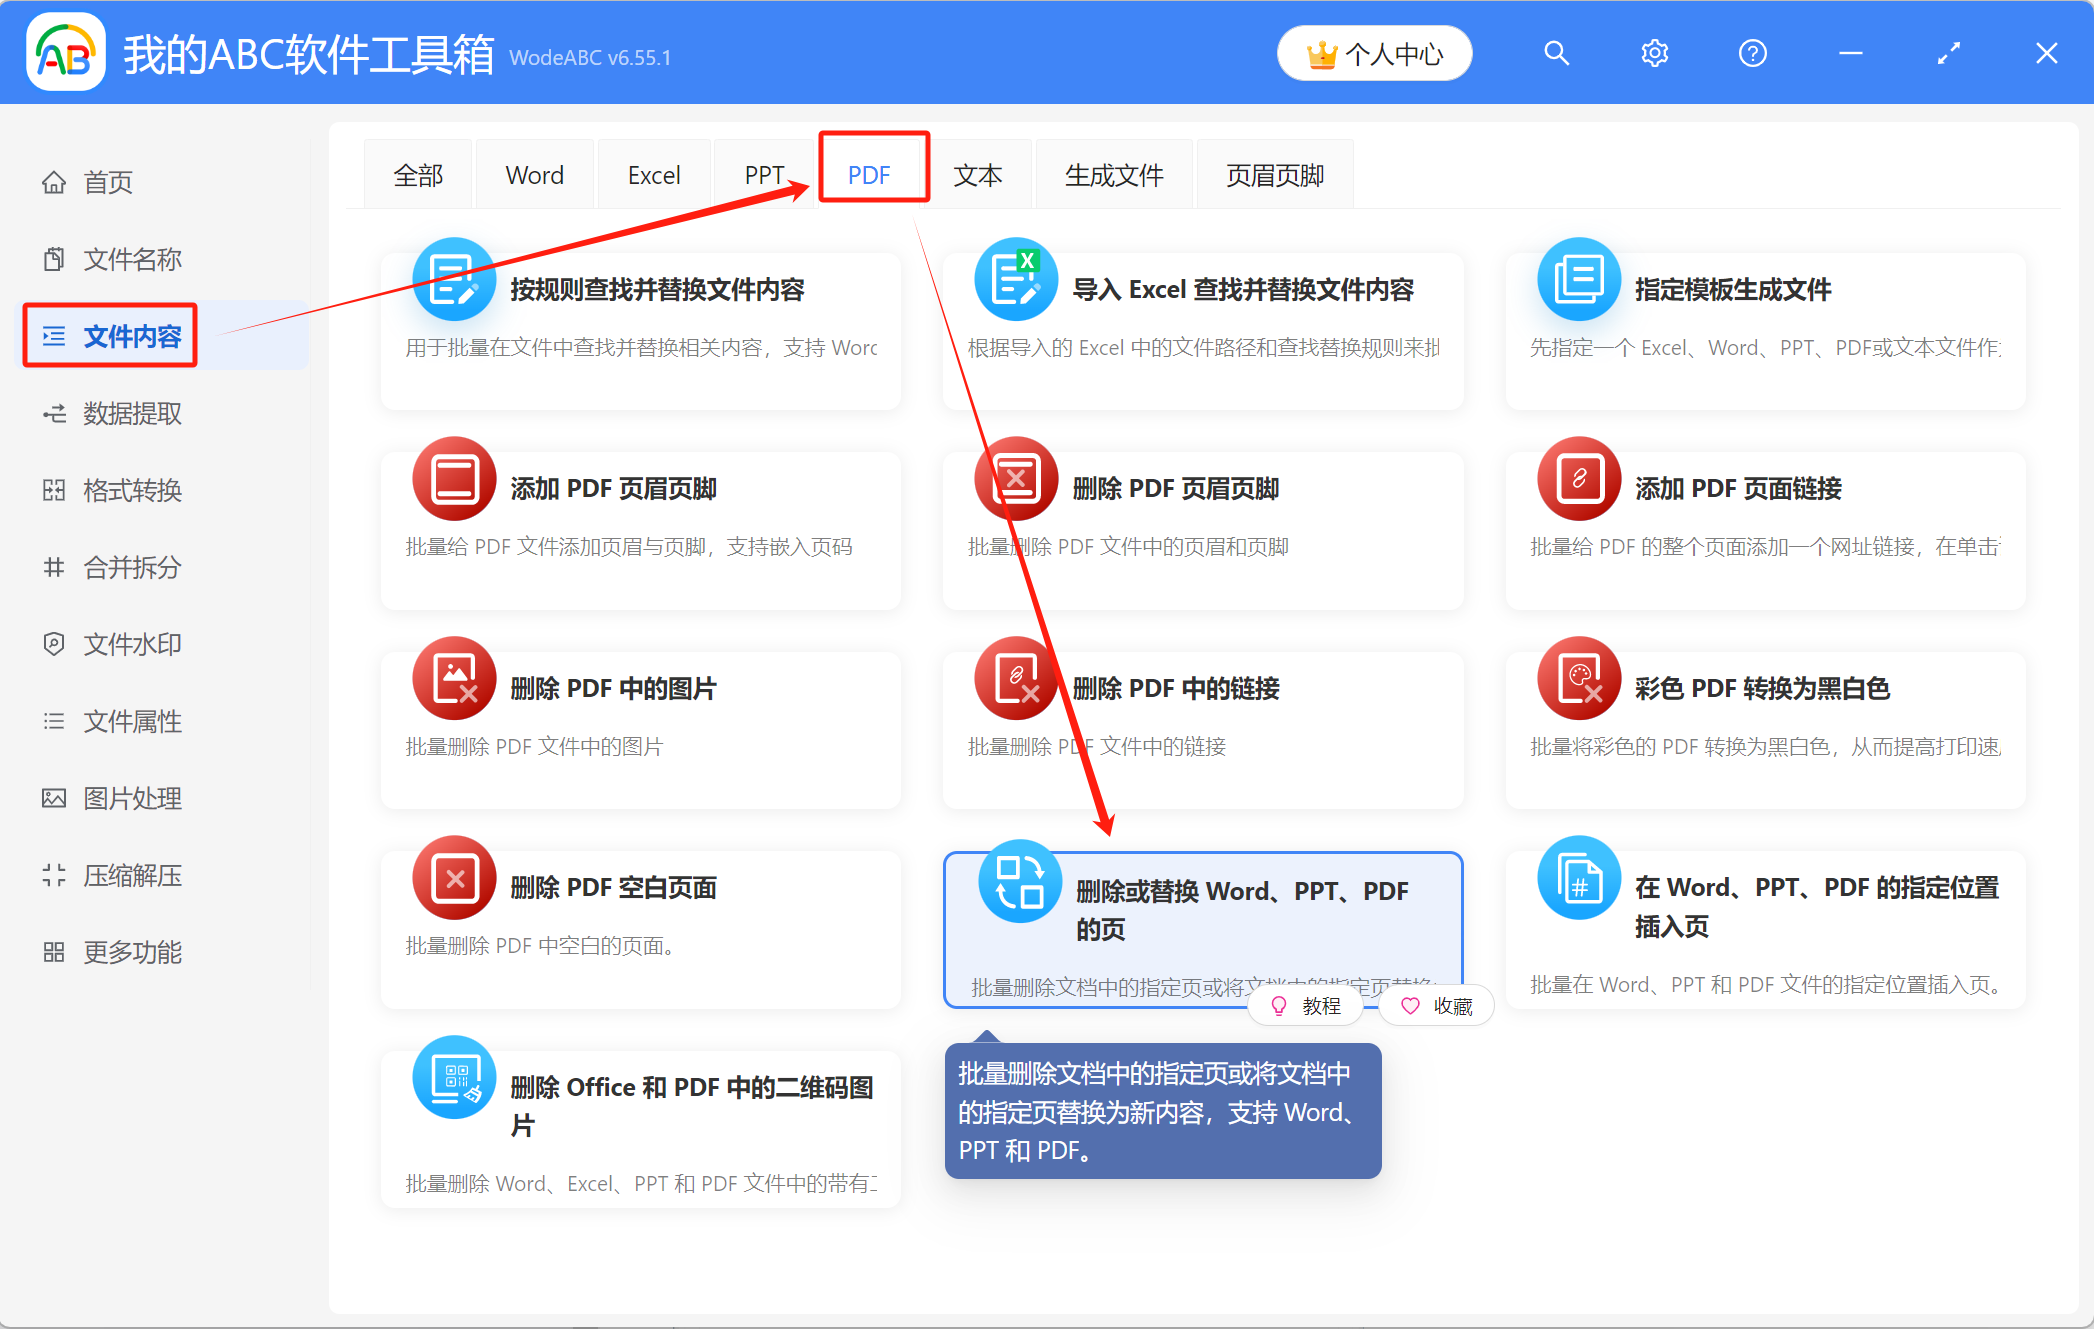Select the 删除 PDF 页眉页脚 tool icon
Screen dimensions: 2094x1329
pos(1015,478)
